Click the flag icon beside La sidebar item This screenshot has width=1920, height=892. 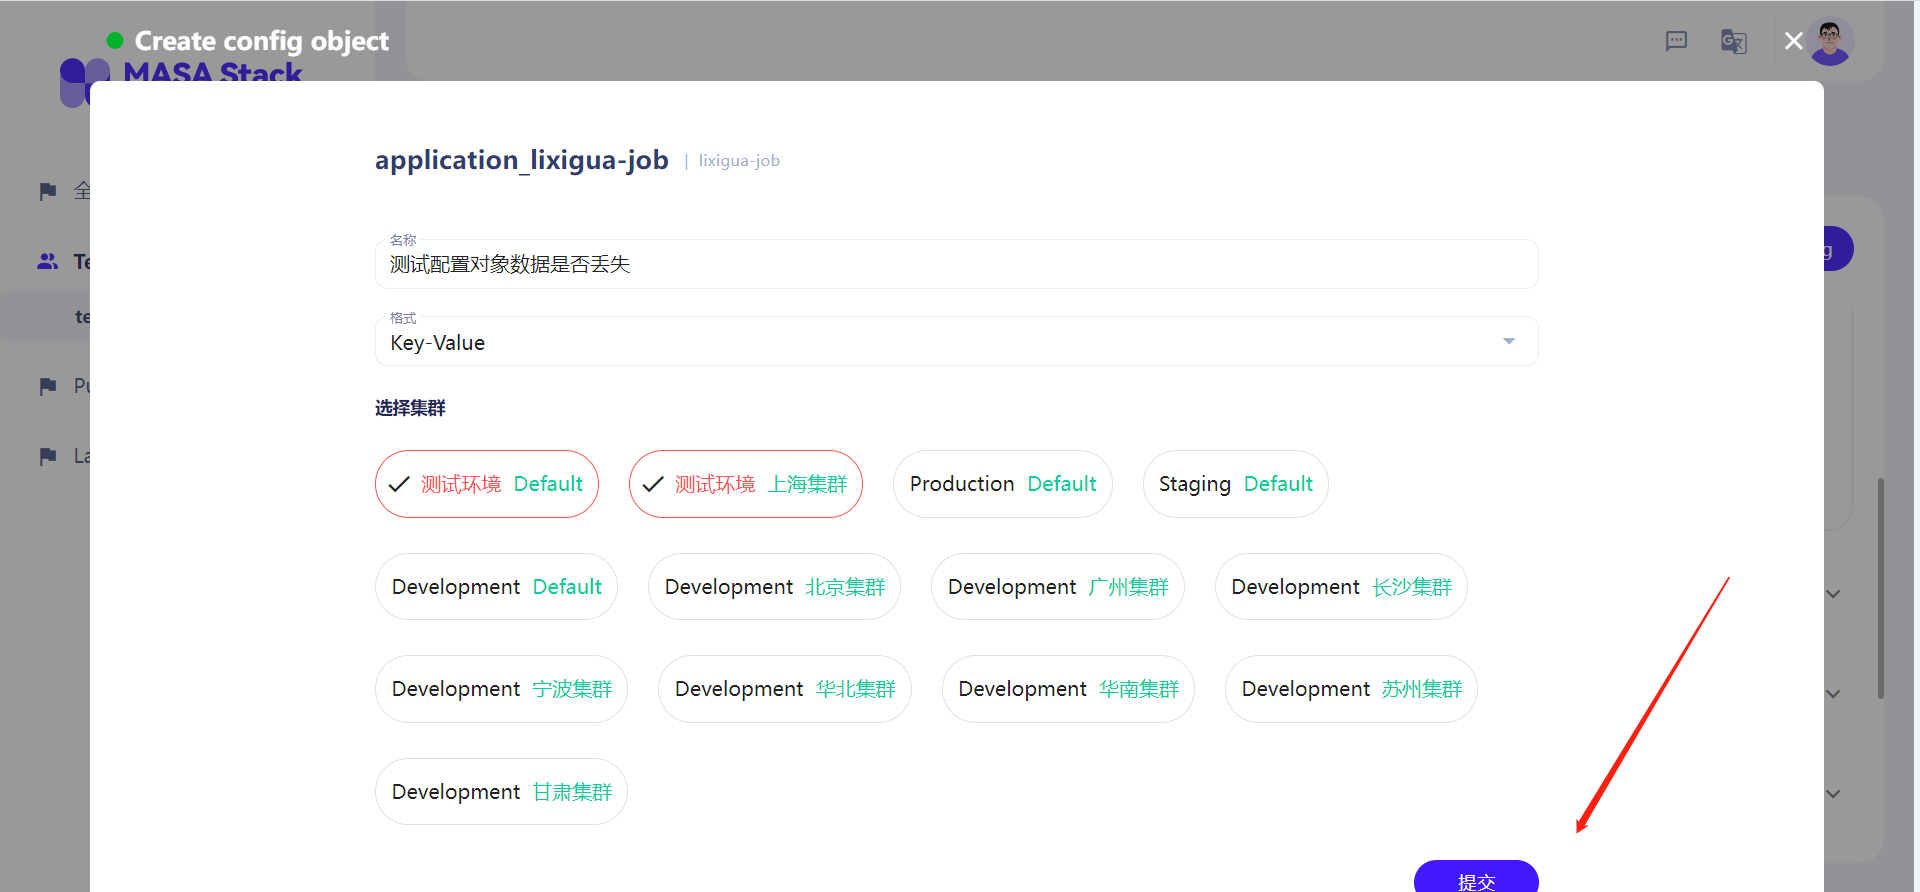click(48, 456)
